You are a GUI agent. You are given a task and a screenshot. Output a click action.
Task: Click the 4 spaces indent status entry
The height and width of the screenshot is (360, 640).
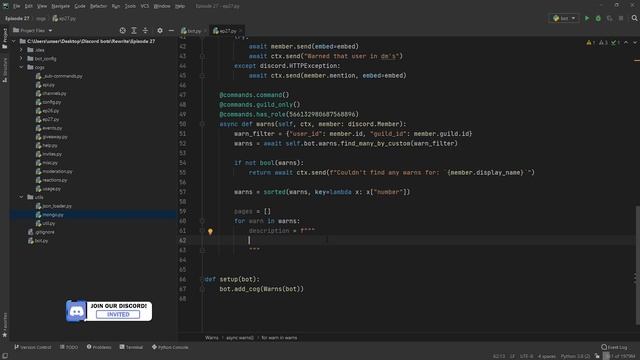547,356
